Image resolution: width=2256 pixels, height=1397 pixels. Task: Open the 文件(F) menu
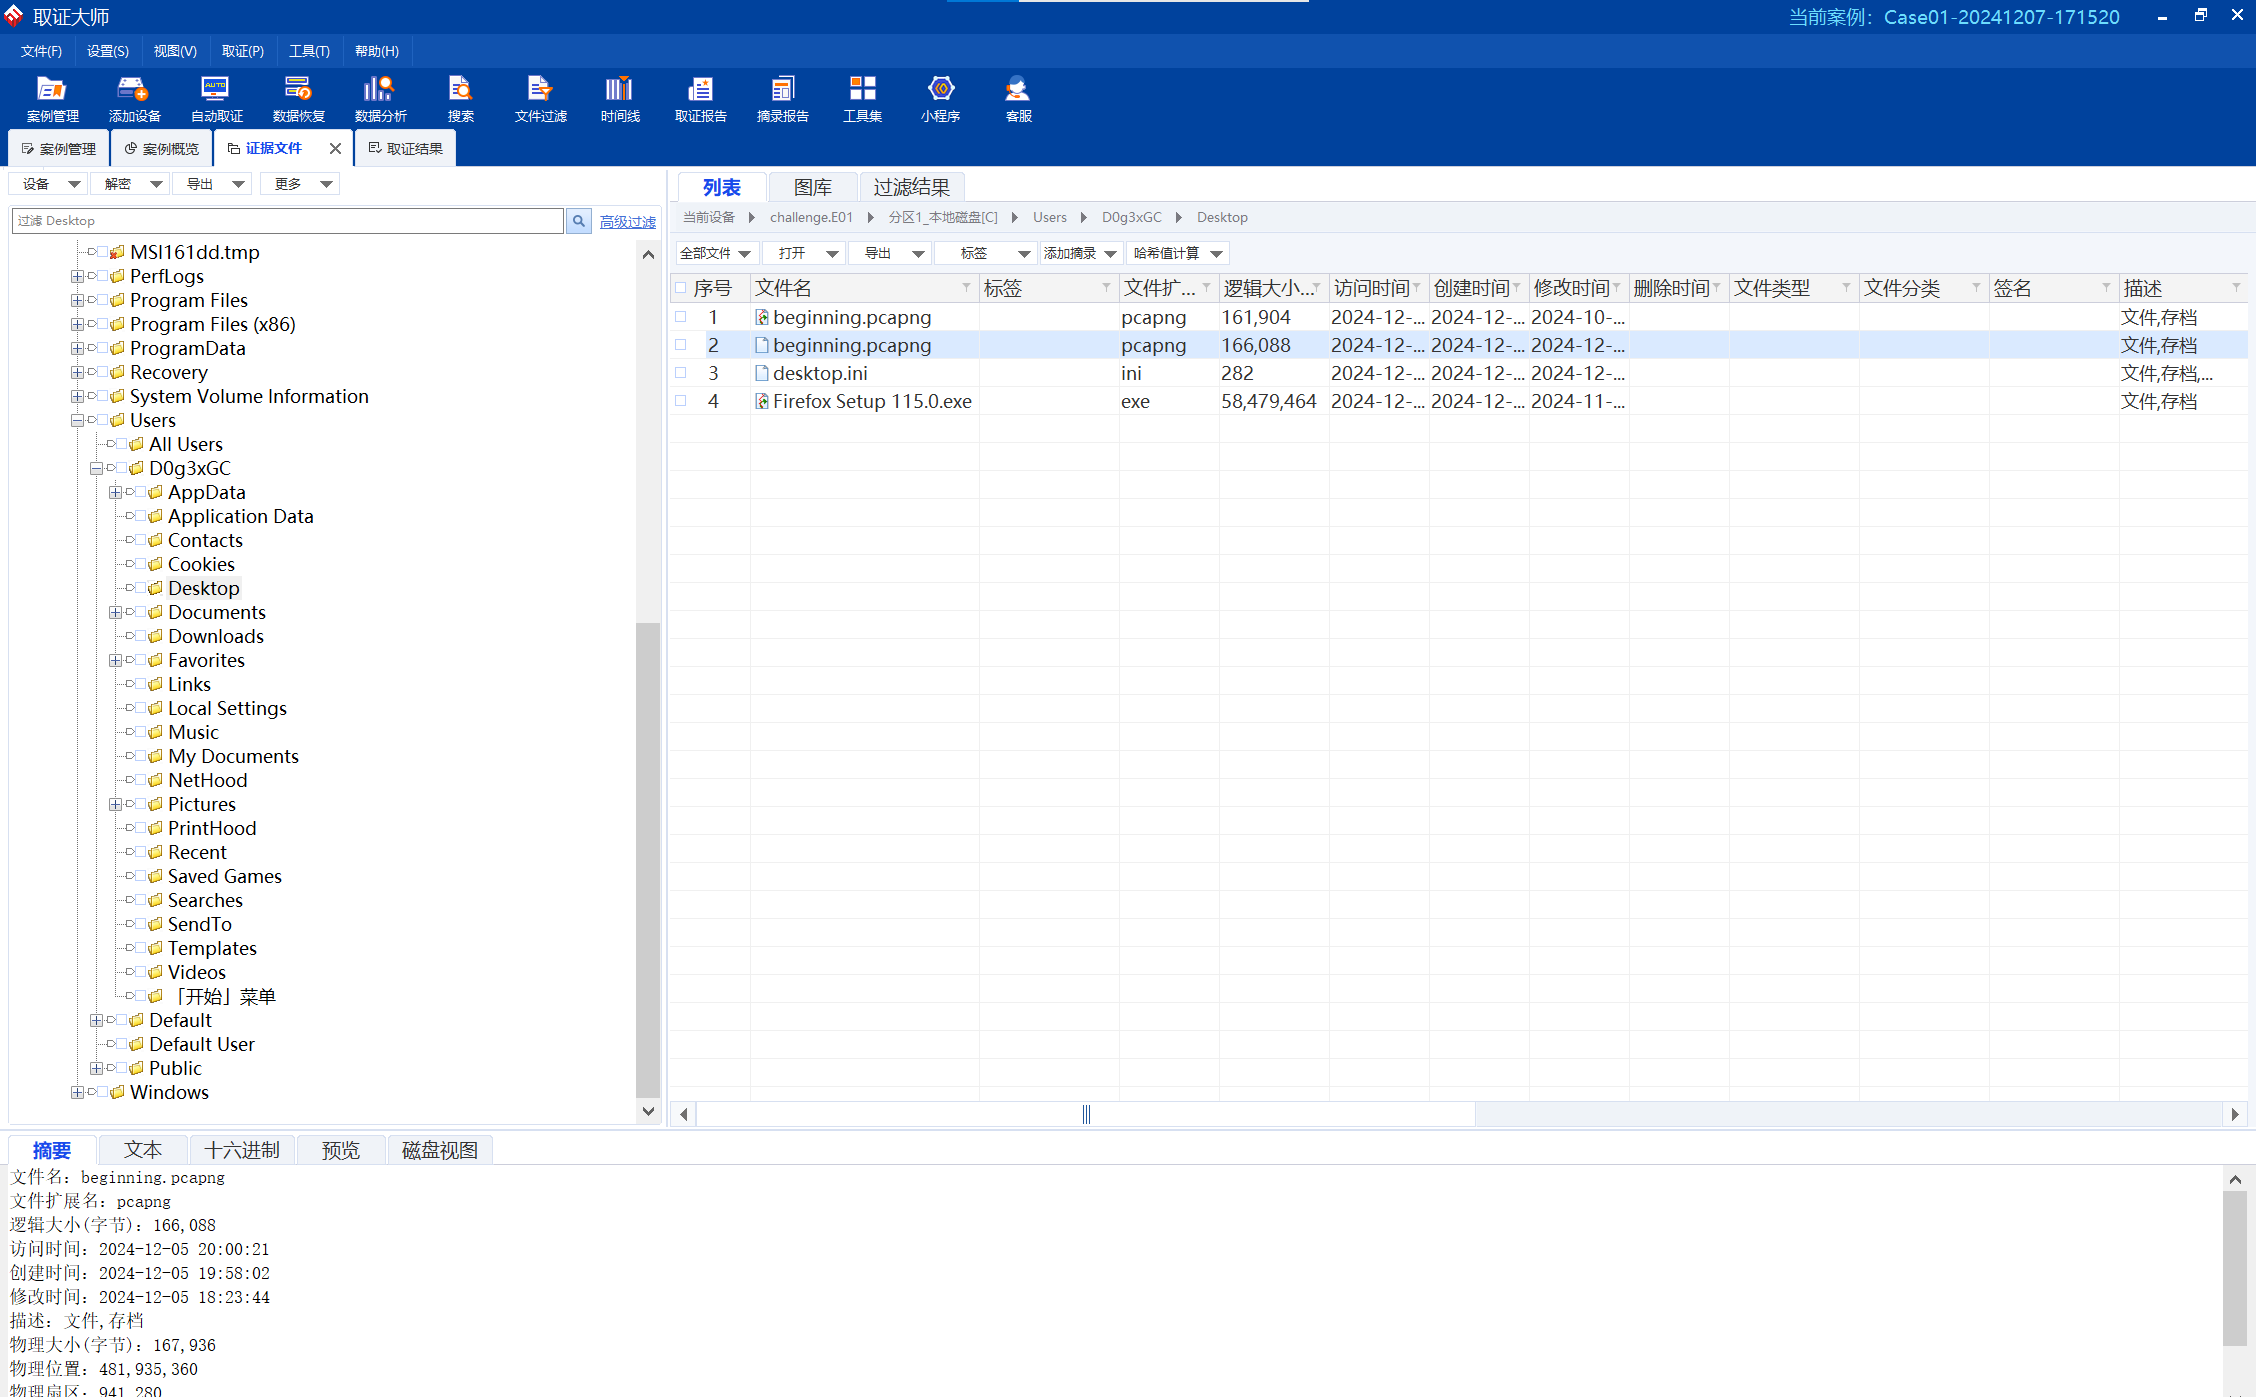coord(41,51)
